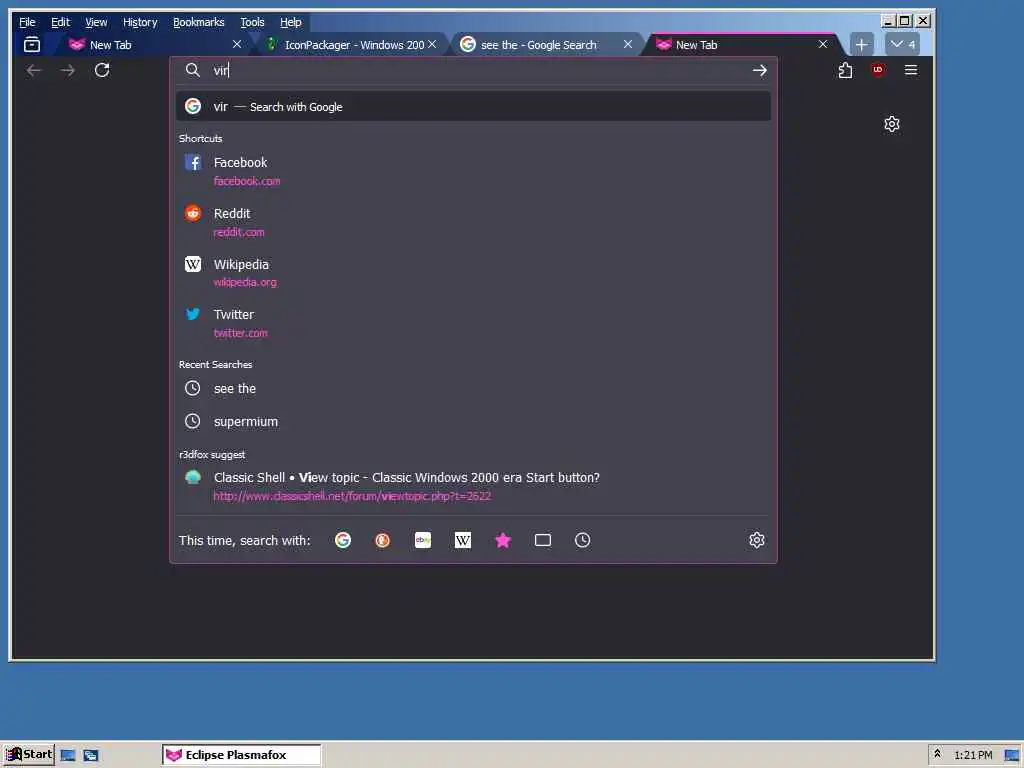
Task: Search this time with Wikipedia icon
Action: point(463,540)
